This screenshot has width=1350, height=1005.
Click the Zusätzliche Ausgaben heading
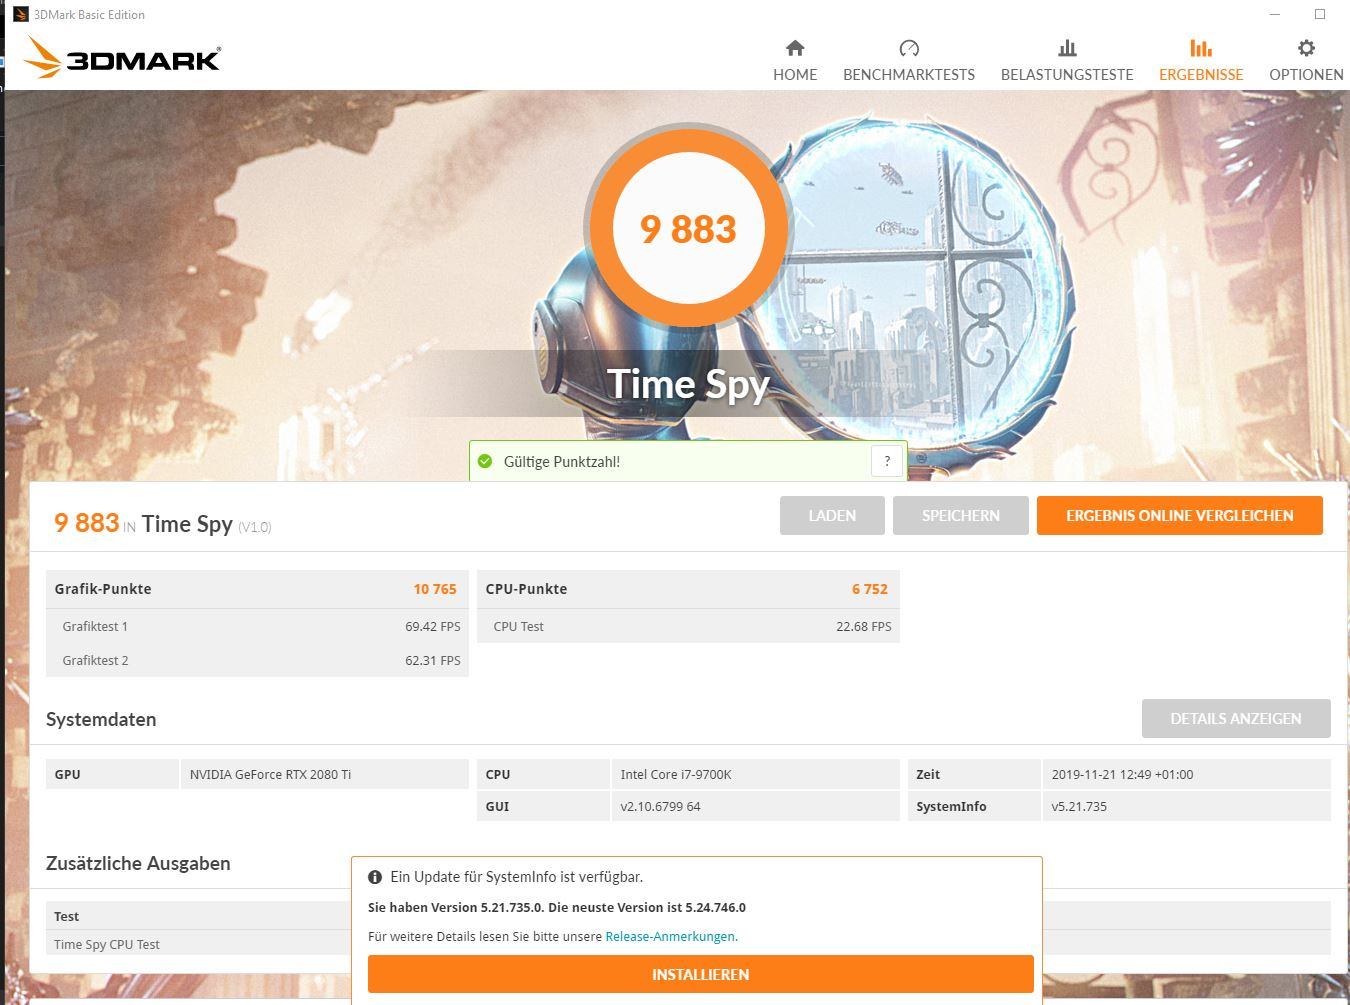(x=138, y=863)
